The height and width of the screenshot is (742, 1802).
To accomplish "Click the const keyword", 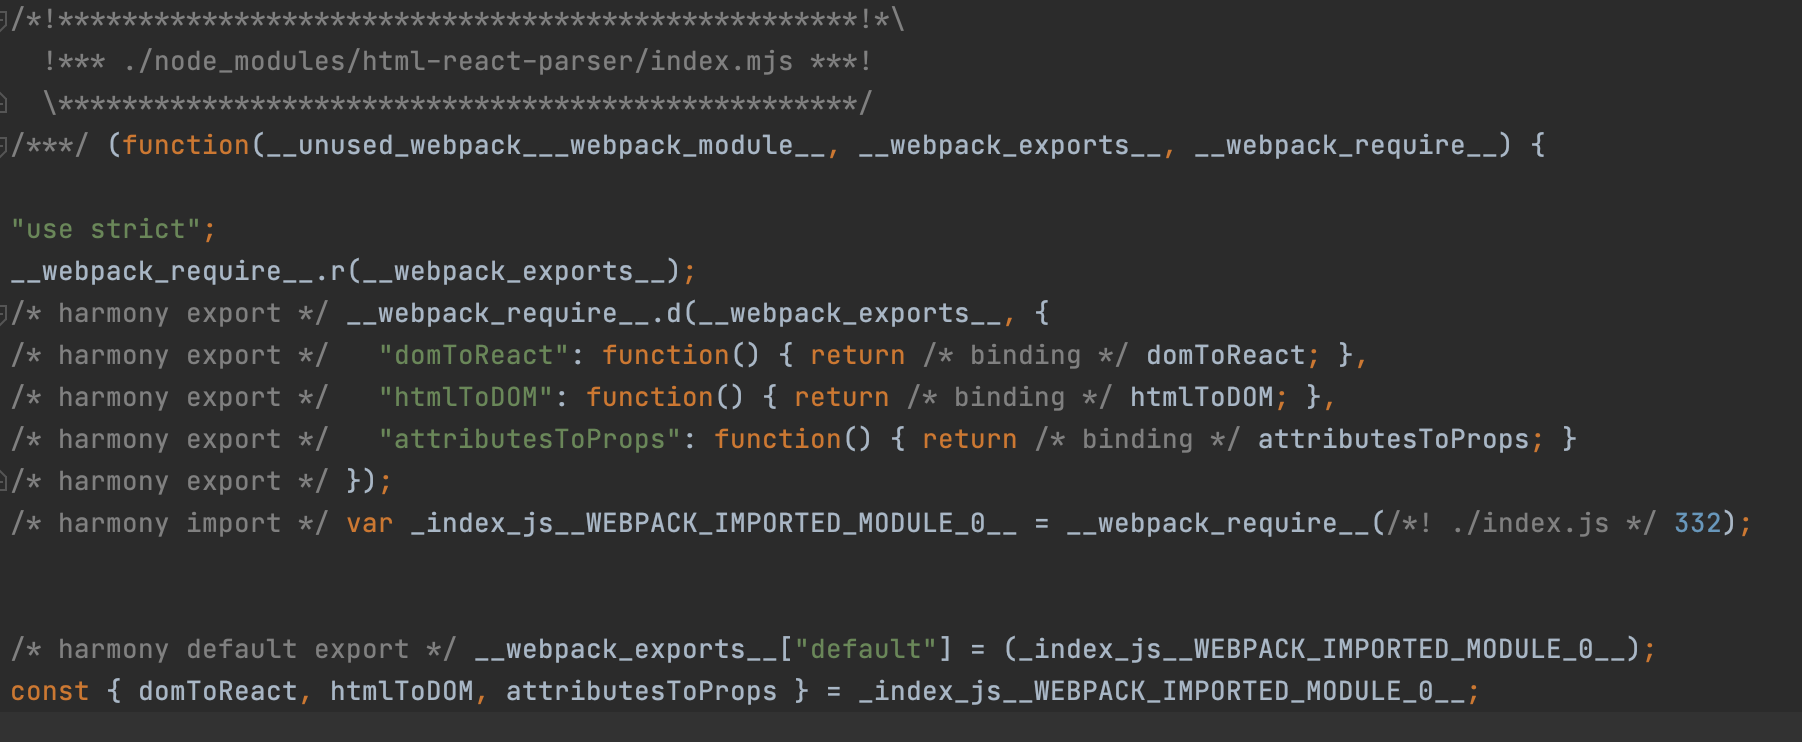I will pos(50,691).
